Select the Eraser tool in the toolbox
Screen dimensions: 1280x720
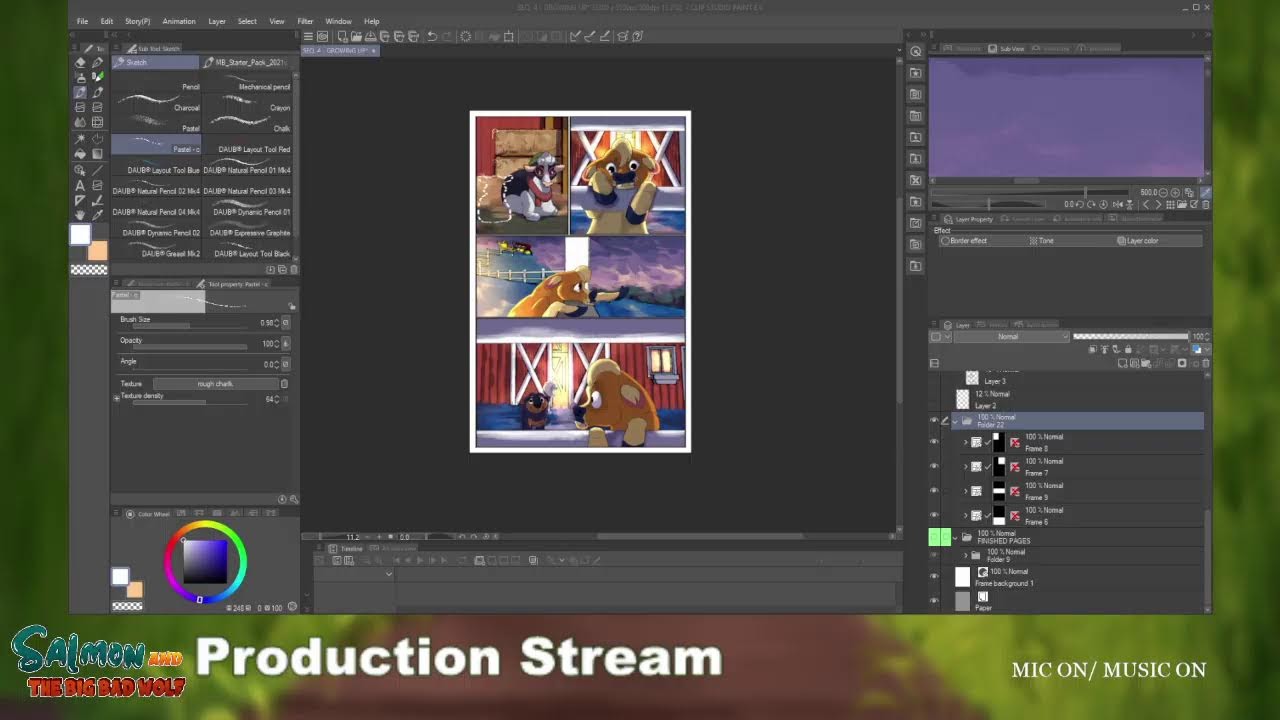(x=80, y=62)
